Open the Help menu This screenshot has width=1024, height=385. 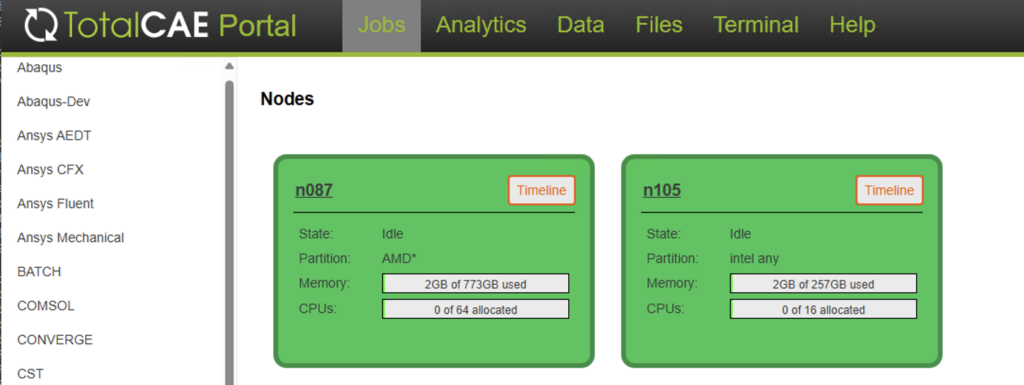coord(852,25)
